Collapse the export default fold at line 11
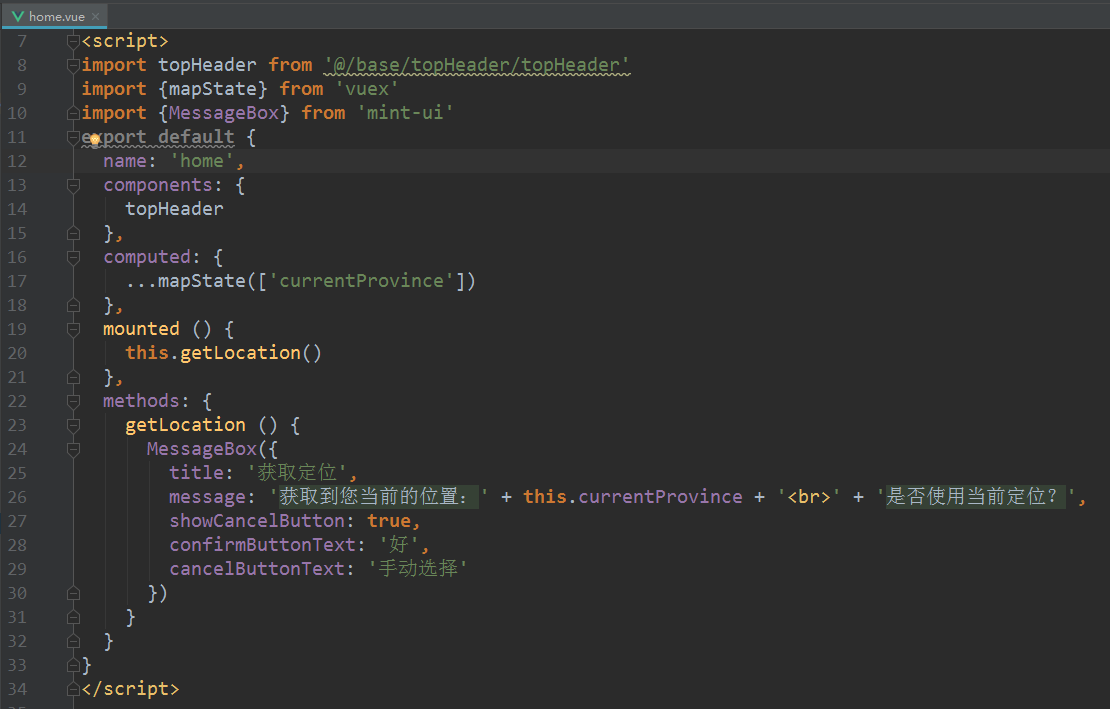The image size is (1110, 709). pyautogui.click(x=73, y=137)
